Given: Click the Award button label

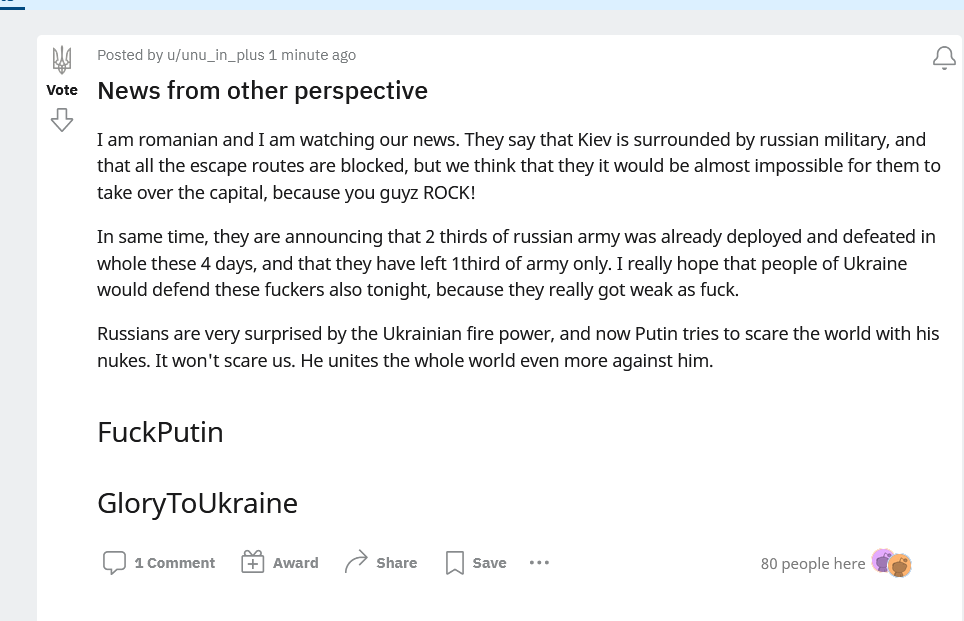Looking at the screenshot, I should coord(296,563).
